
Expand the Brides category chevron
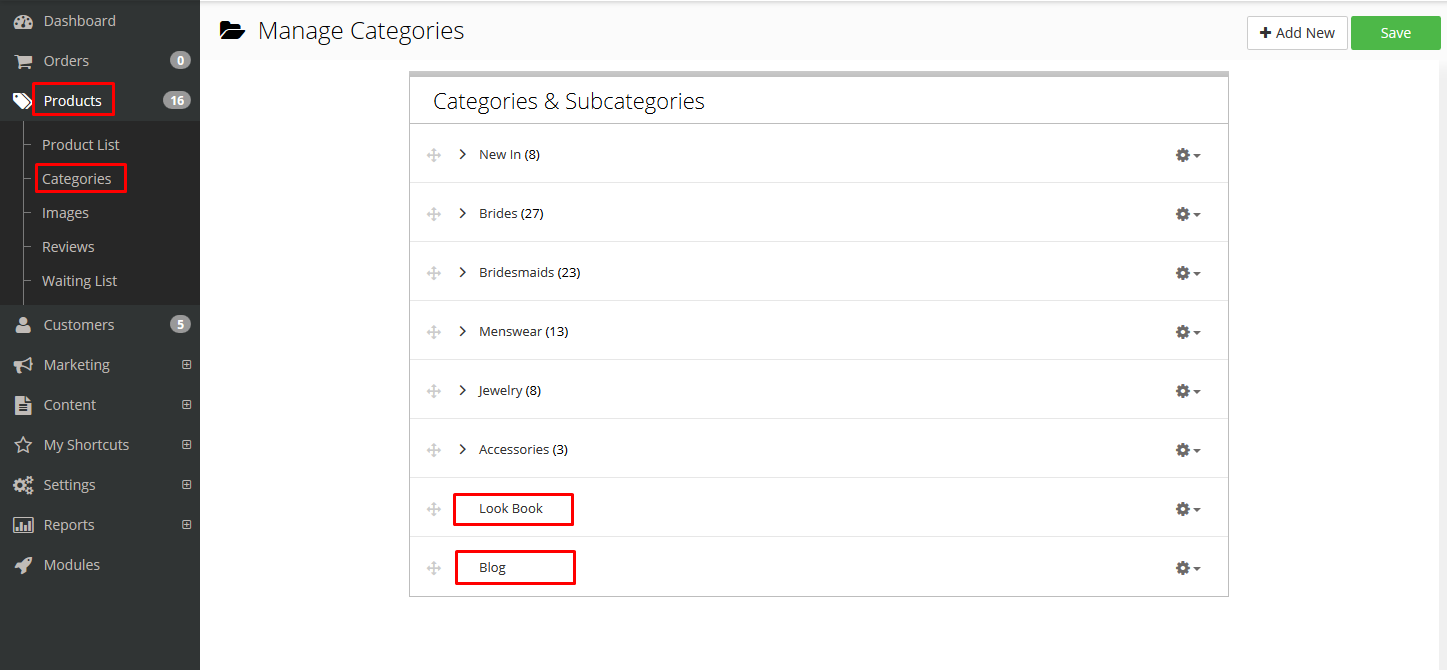(462, 213)
